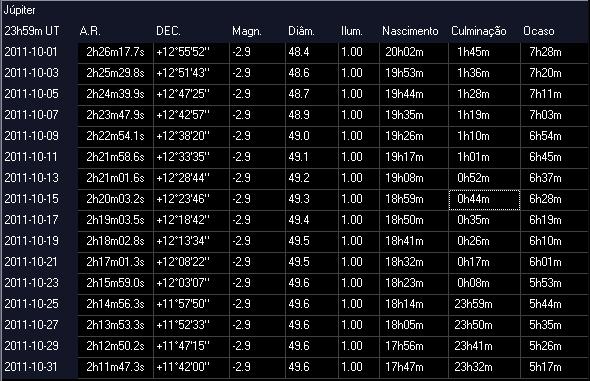Click the Culminação column header
590x381 pixels.
point(479,31)
